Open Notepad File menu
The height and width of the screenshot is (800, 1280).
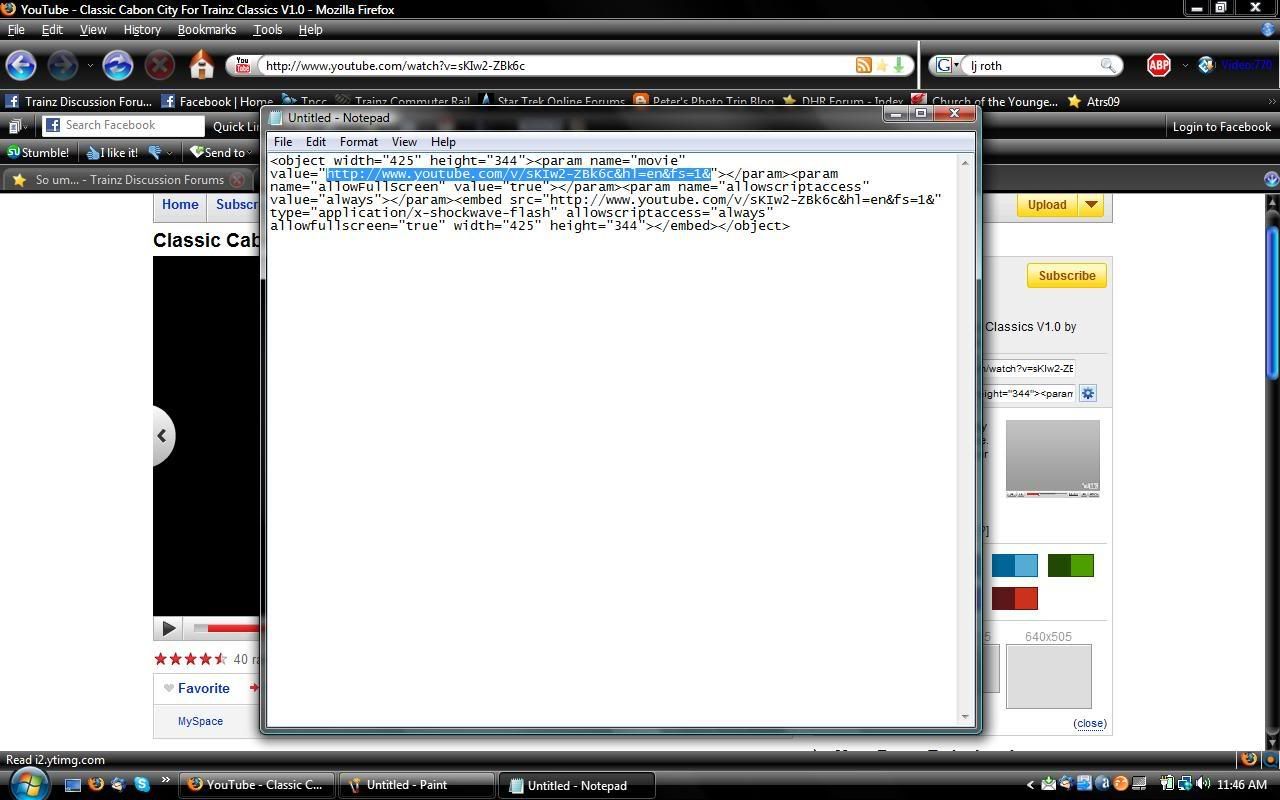pyautogui.click(x=283, y=142)
